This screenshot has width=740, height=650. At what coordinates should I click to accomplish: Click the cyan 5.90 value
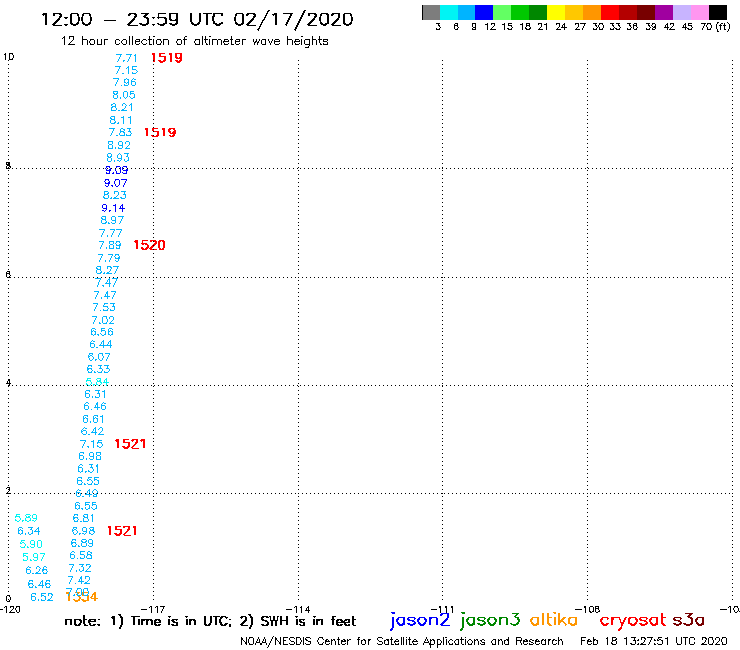(x=31, y=545)
